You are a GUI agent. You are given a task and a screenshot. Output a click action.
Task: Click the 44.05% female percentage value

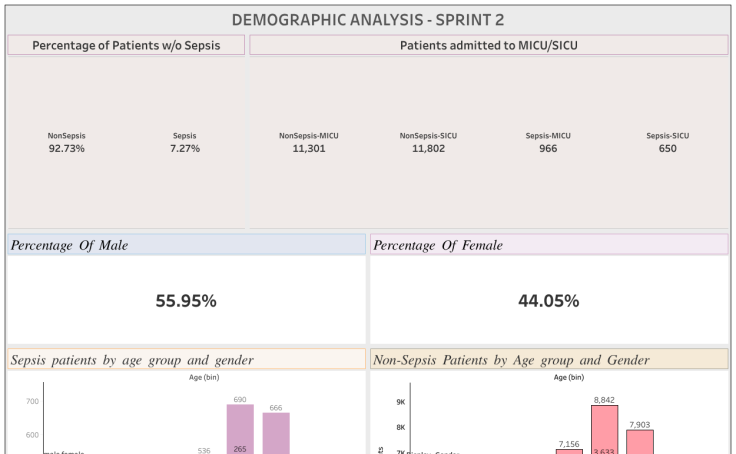pyautogui.click(x=549, y=301)
